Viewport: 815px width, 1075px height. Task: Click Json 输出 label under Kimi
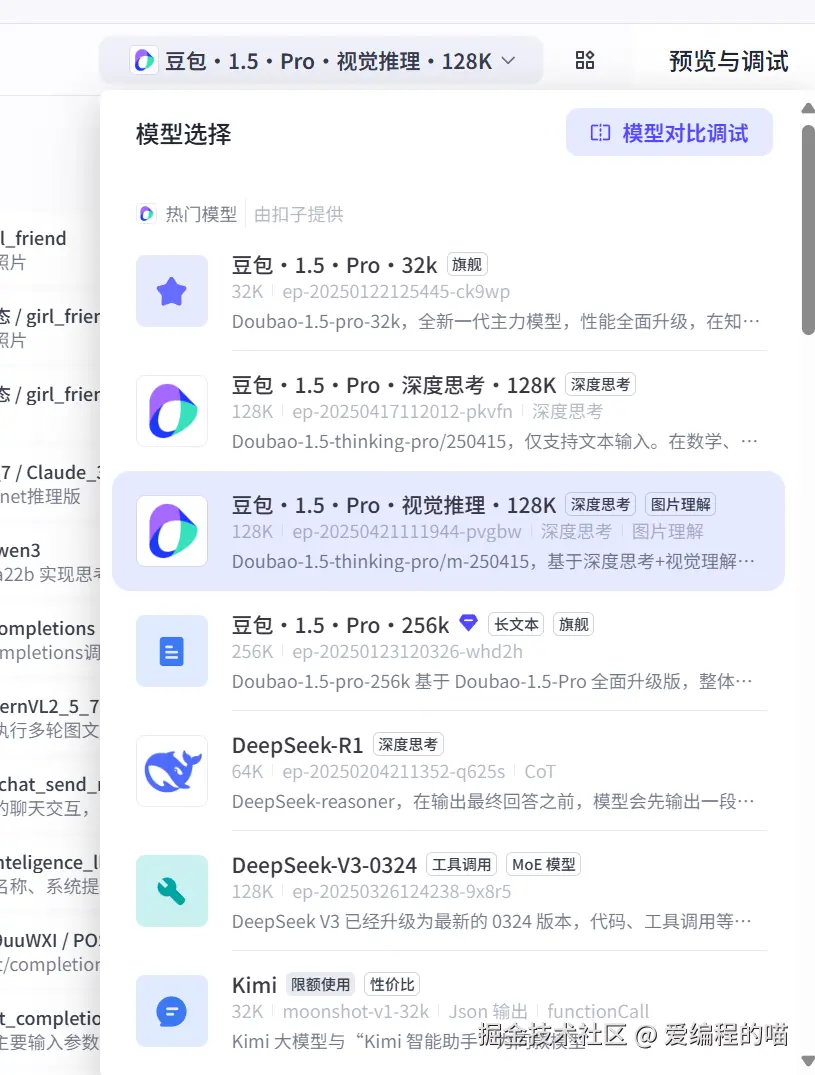click(x=489, y=1011)
